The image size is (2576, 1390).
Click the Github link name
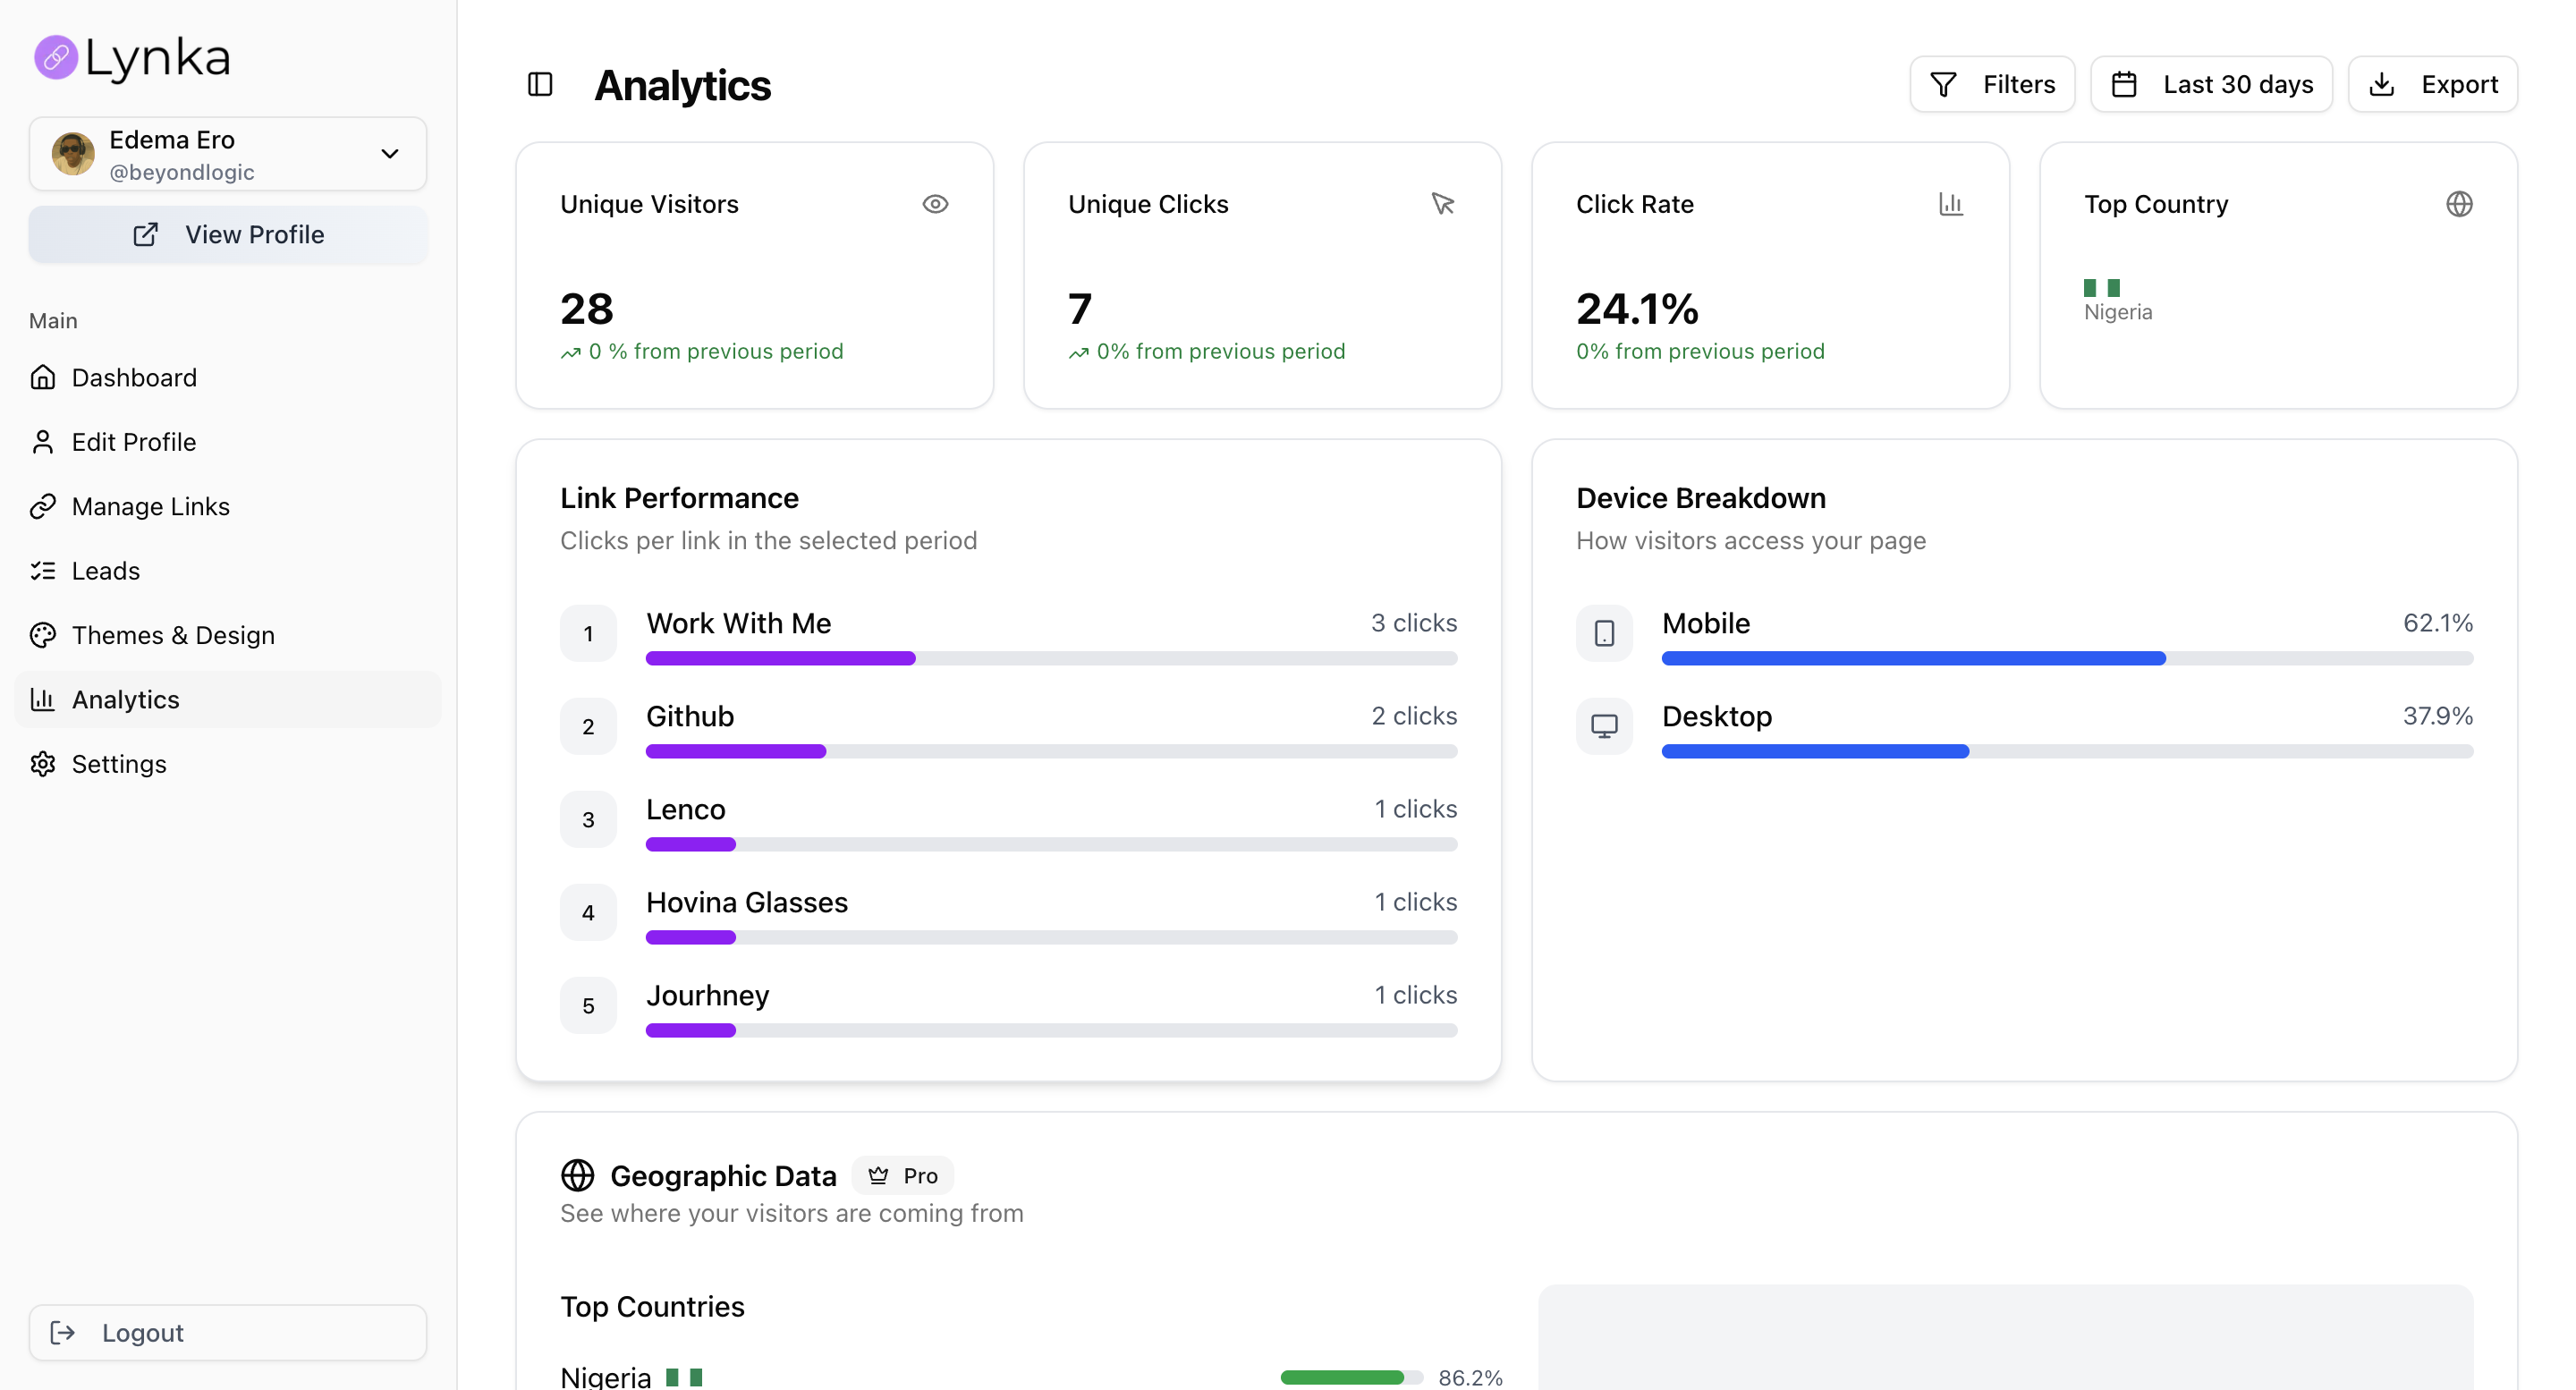pos(689,716)
